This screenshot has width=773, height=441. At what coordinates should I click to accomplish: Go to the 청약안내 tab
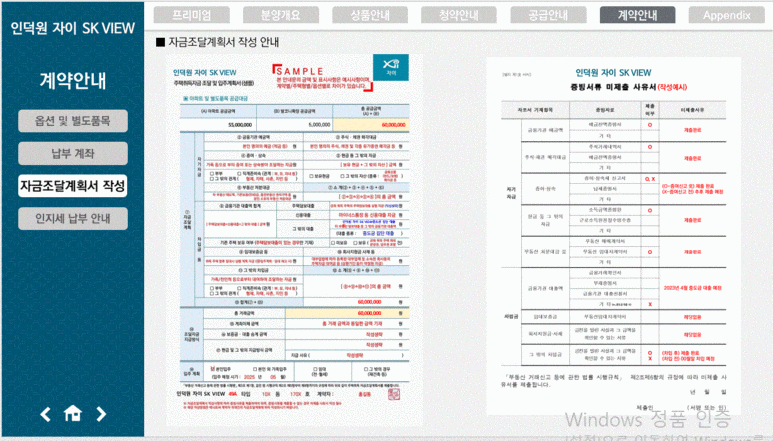tap(458, 15)
